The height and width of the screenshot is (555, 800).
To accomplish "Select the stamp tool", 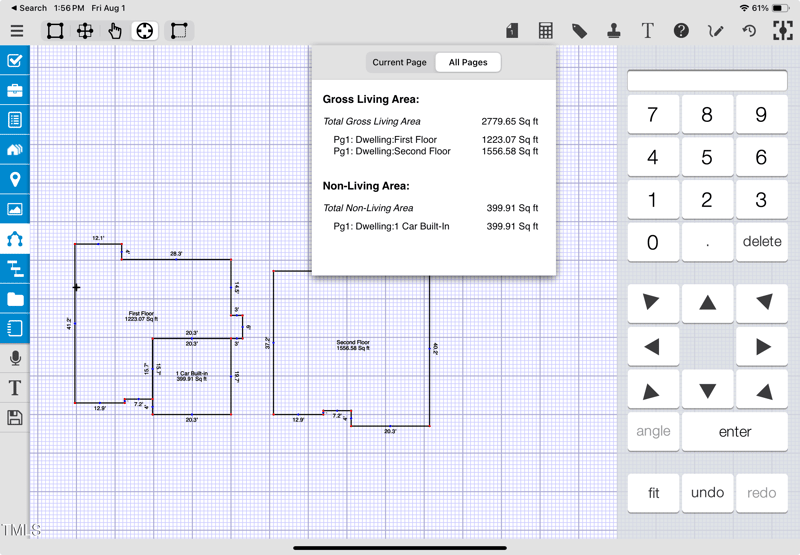I will point(613,31).
